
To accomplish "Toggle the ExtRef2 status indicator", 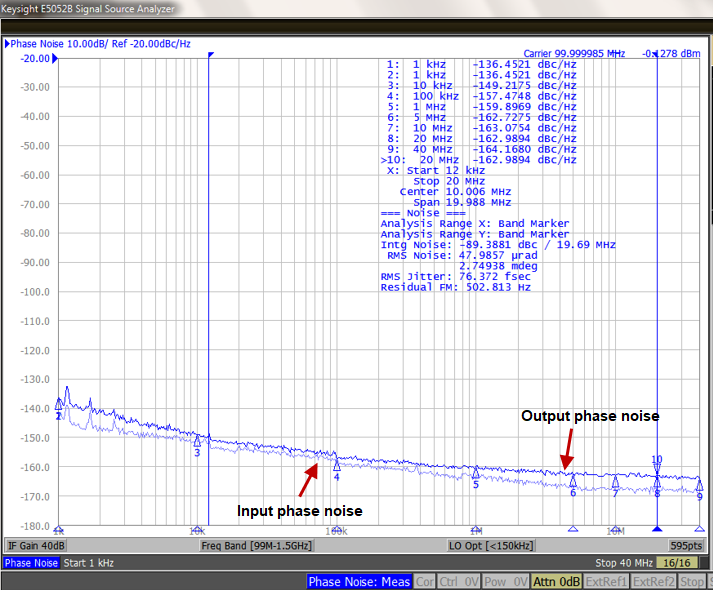I will click(x=656, y=581).
